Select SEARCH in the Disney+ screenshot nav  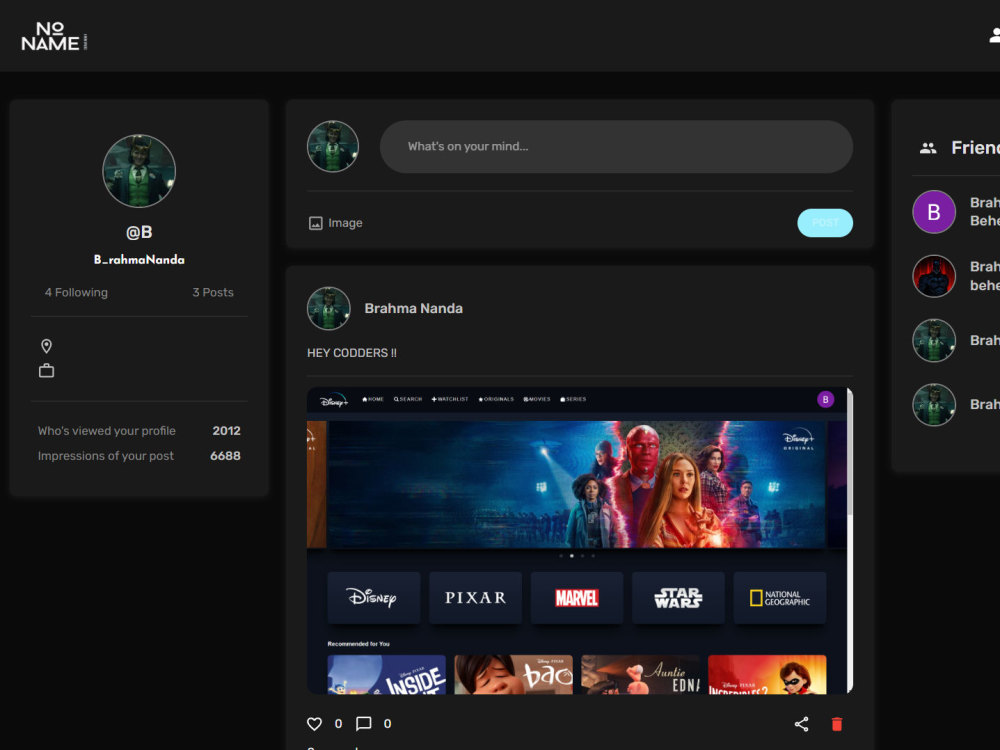[x=408, y=399]
